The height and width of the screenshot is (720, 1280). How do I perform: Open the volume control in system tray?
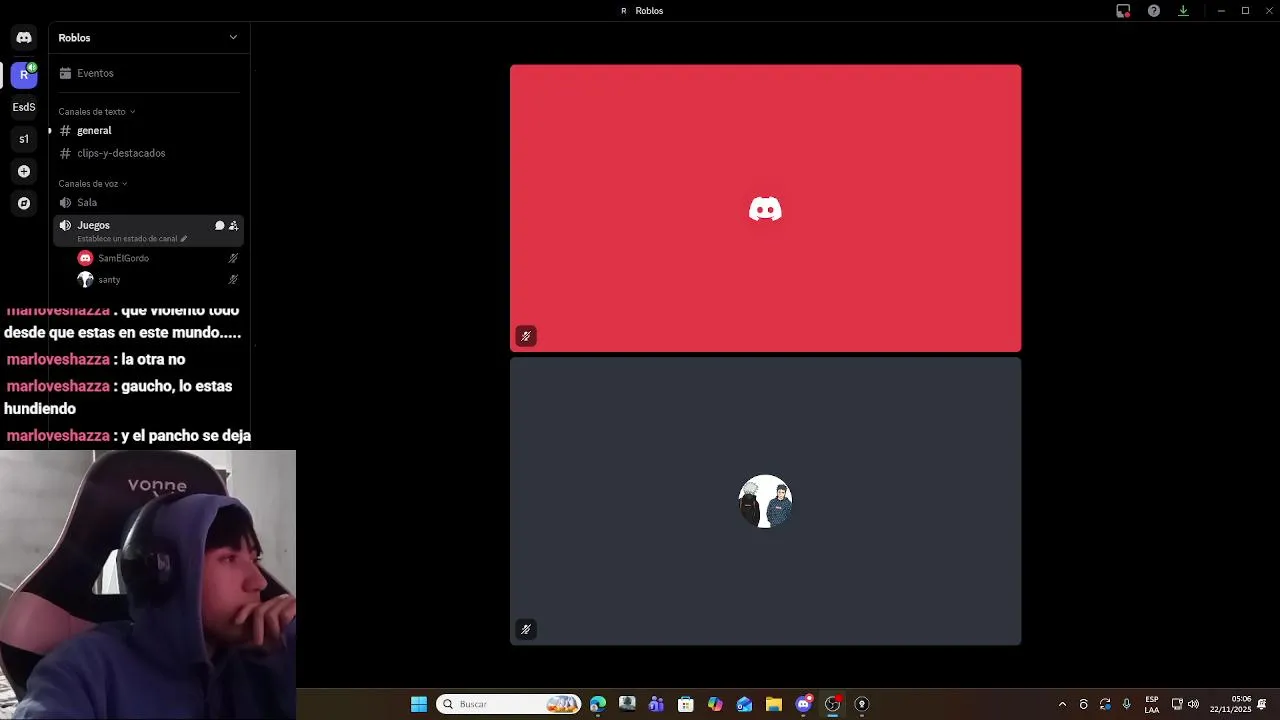[1193, 704]
